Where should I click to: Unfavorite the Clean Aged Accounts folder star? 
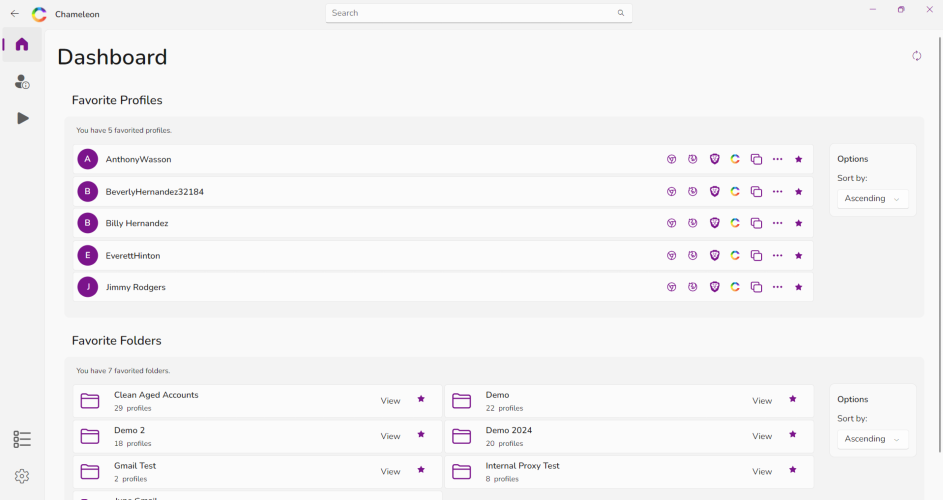pos(421,399)
